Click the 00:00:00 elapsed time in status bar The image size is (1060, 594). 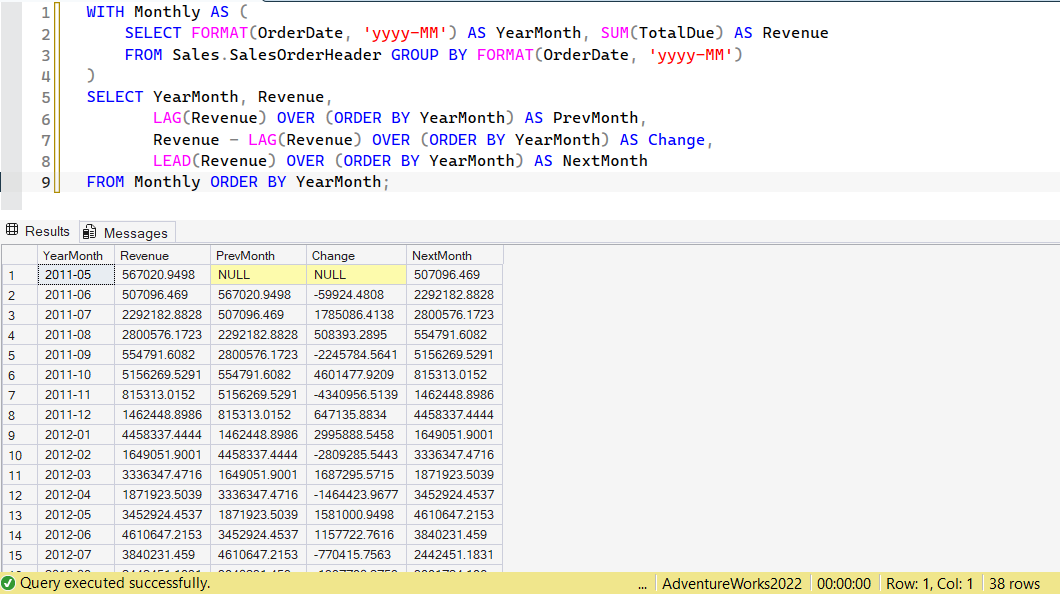pyautogui.click(x=844, y=583)
